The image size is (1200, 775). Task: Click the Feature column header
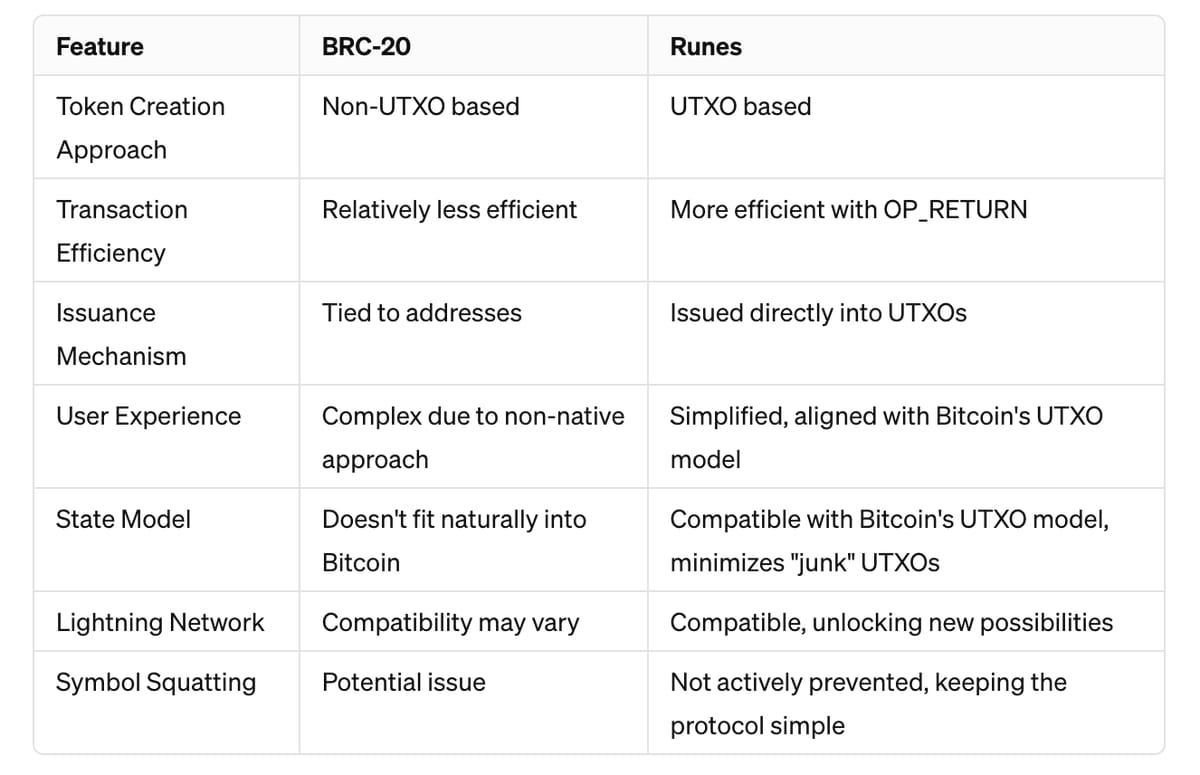[100, 47]
